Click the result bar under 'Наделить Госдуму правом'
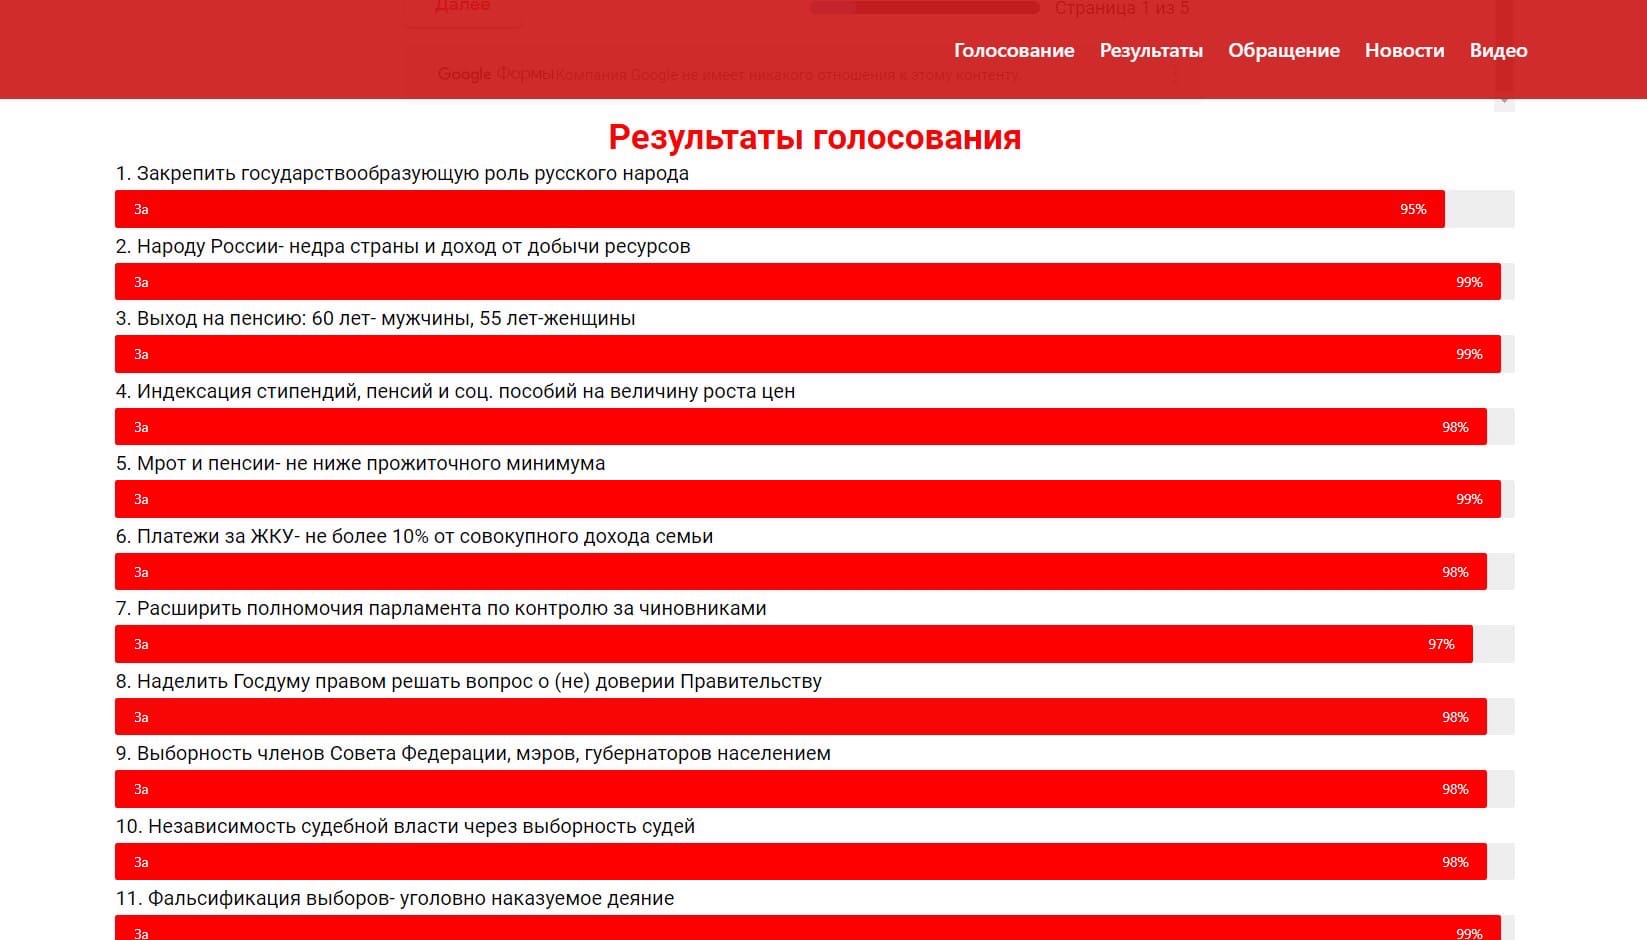The image size is (1647, 940). [801, 717]
